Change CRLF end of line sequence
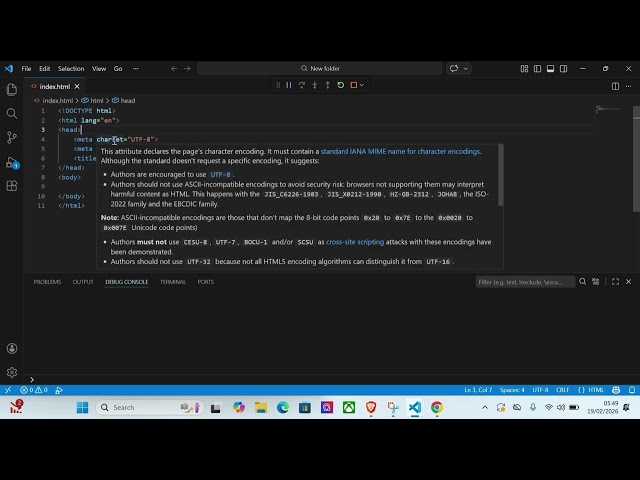 pyautogui.click(x=562, y=390)
